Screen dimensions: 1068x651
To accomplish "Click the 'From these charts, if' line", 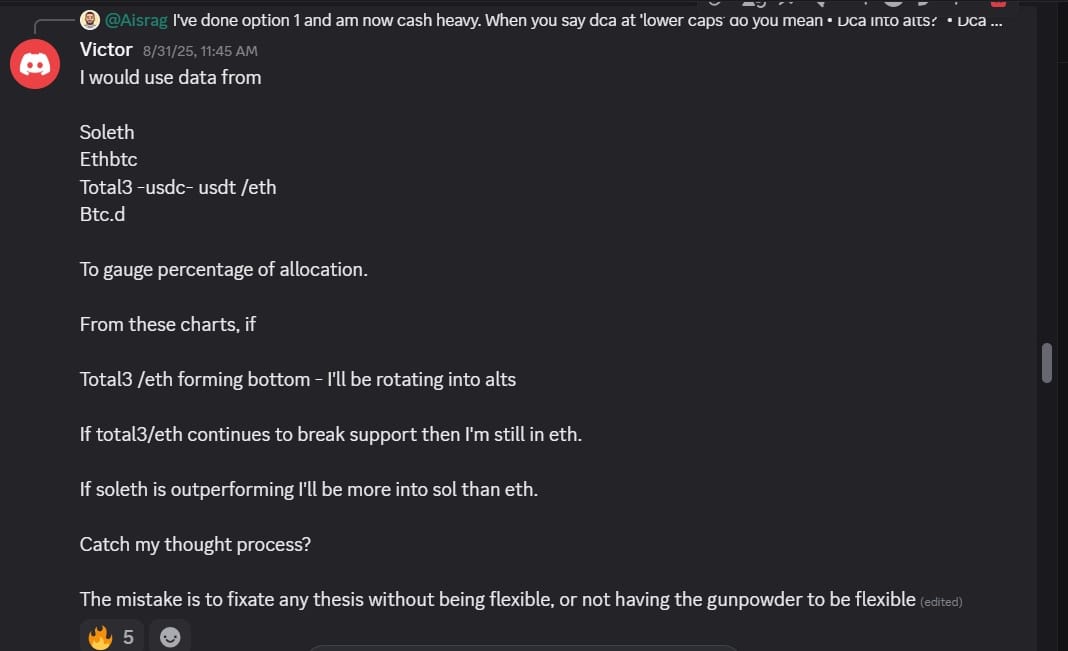I will click(168, 324).
